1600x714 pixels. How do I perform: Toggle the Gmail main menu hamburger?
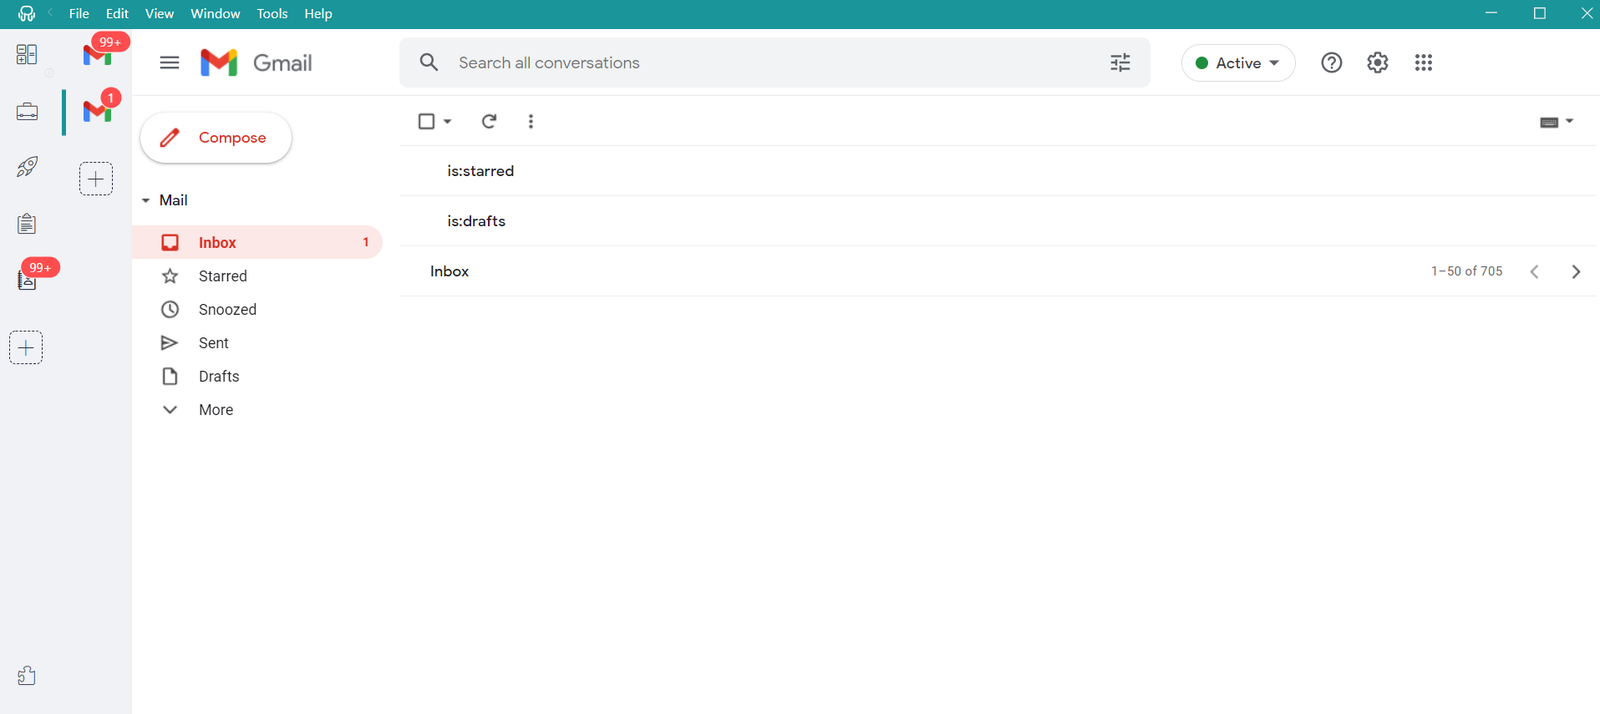[170, 63]
